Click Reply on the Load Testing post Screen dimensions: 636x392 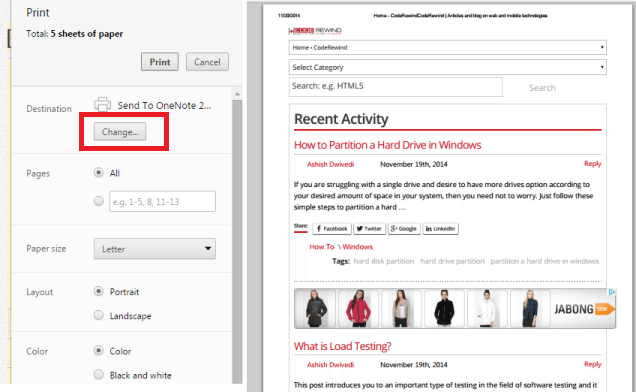[593, 364]
